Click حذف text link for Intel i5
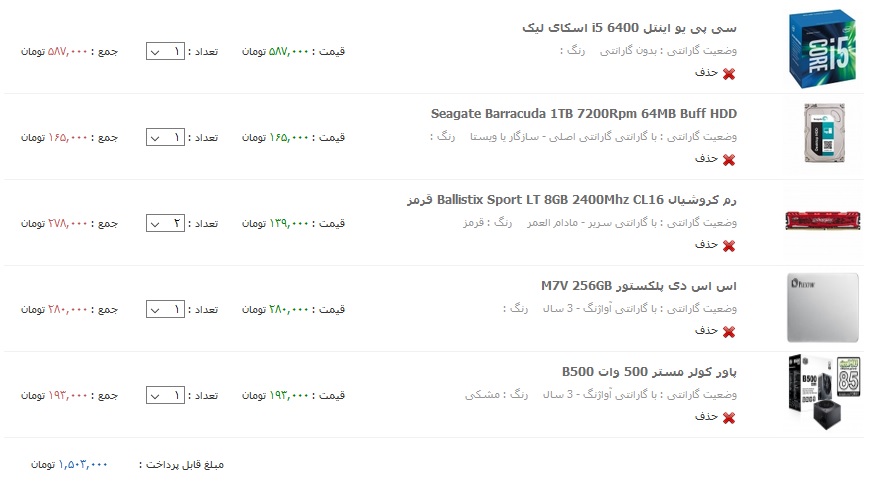Screen dimensions: 873x503 [x=706, y=73]
